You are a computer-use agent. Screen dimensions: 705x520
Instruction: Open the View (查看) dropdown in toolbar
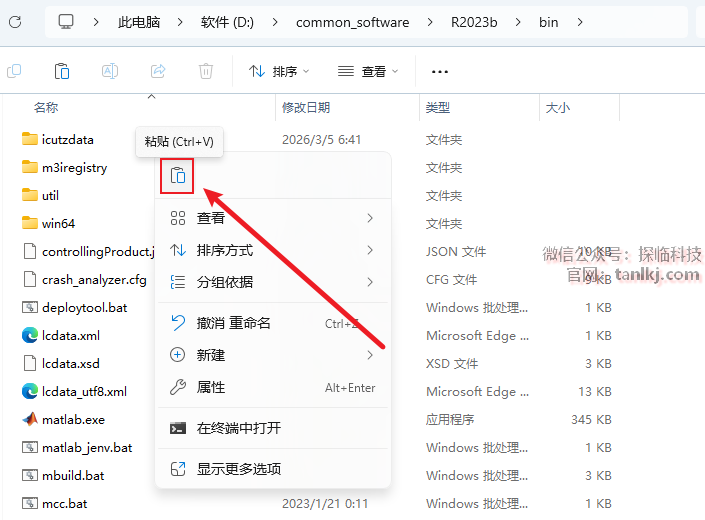coord(368,71)
